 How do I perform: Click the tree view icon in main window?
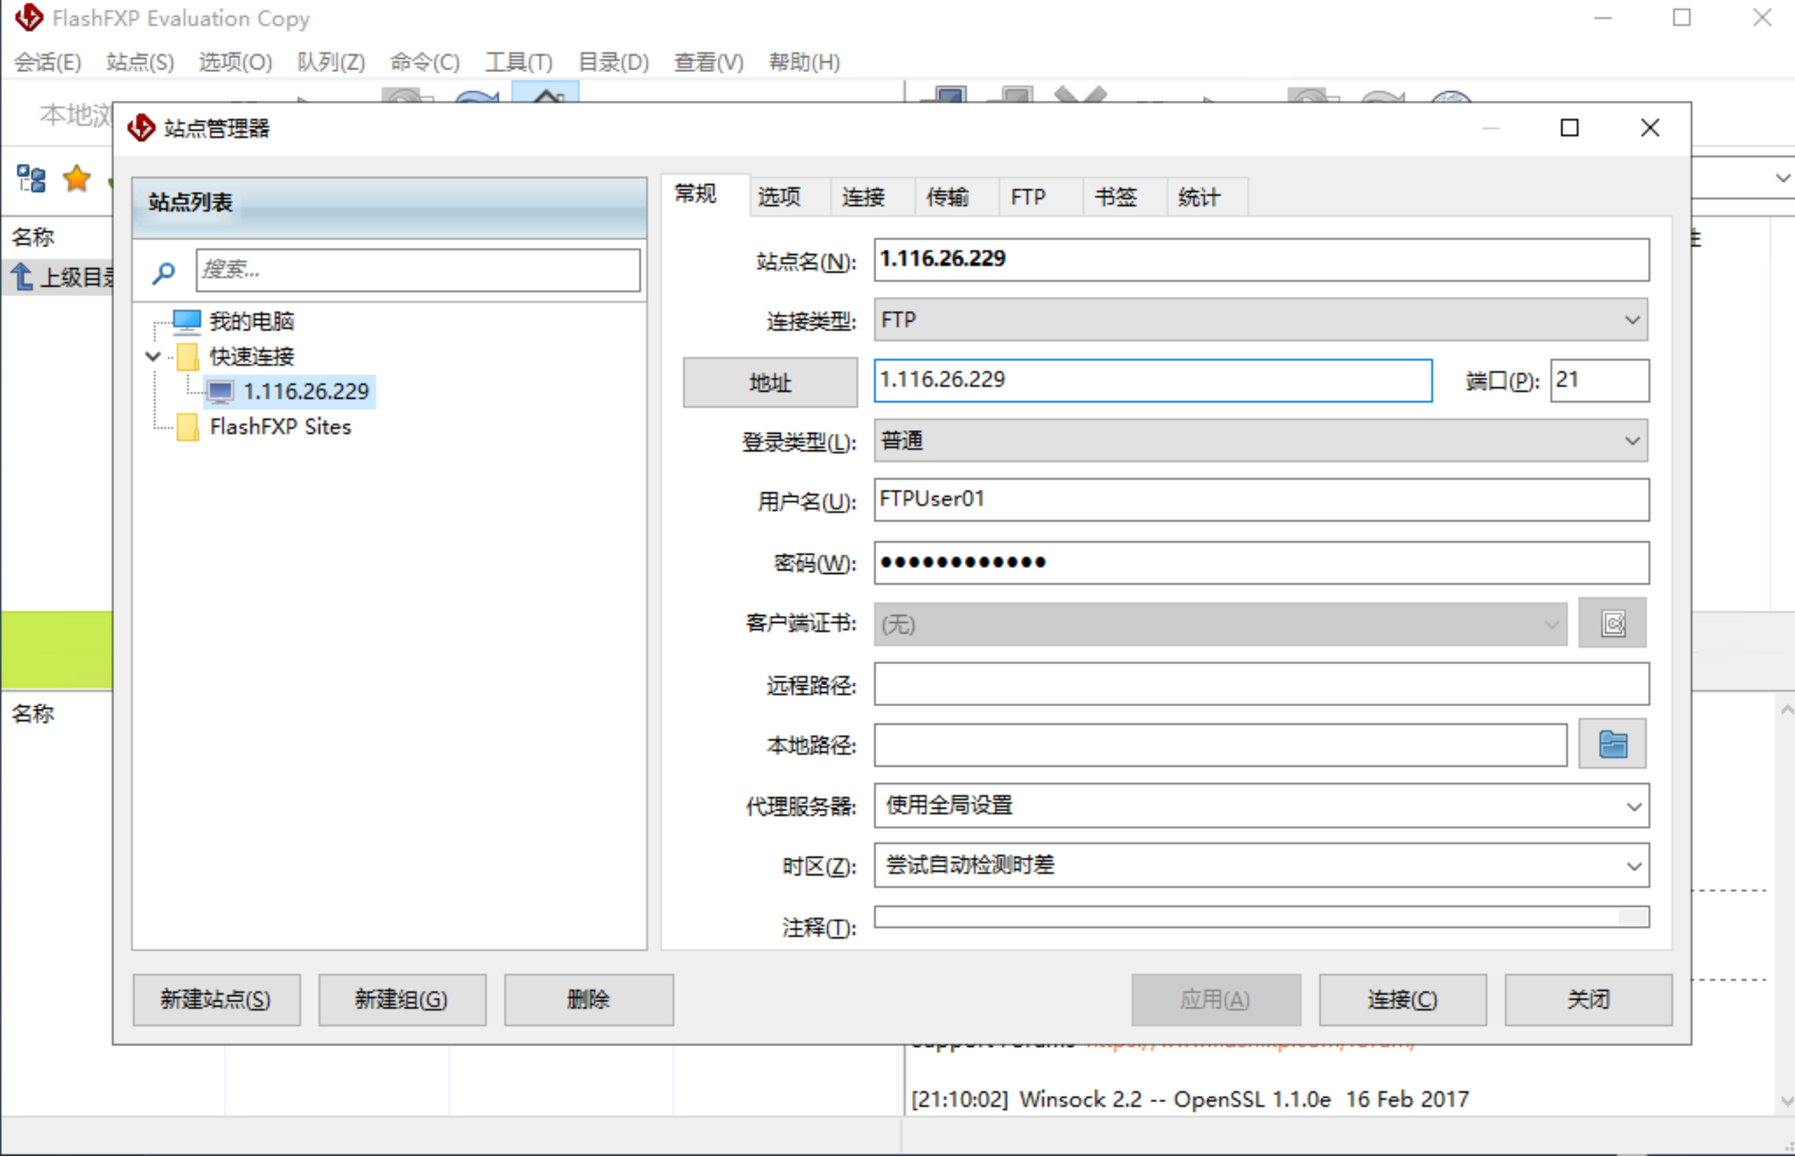coord(31,179)
